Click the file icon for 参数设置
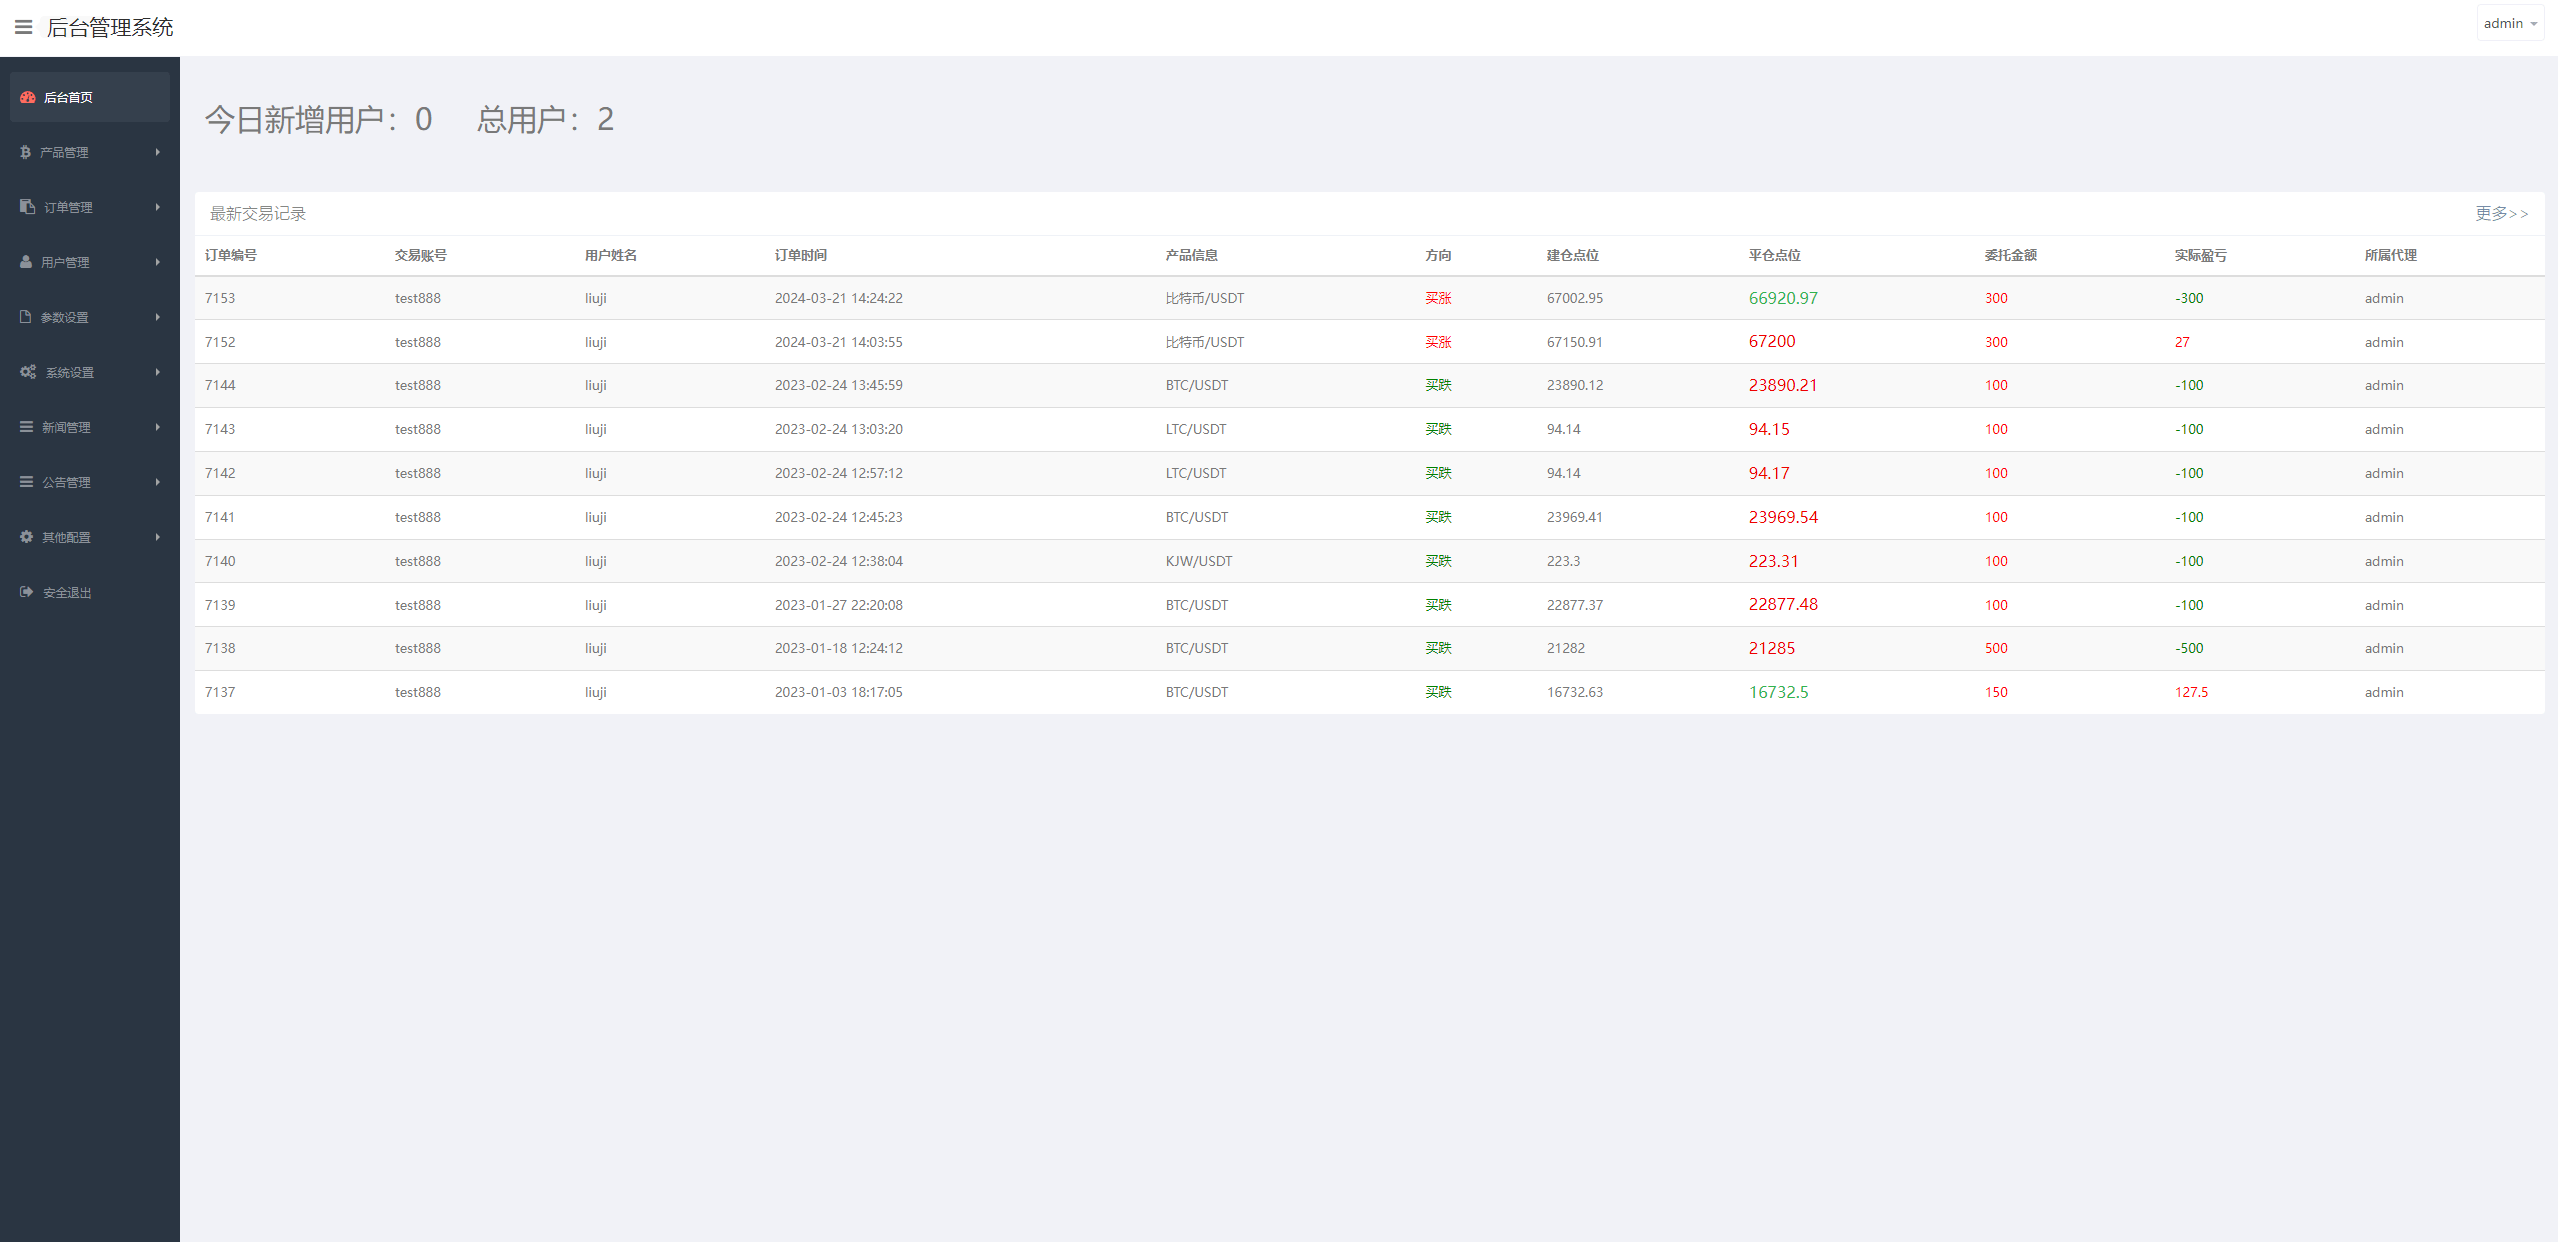The width and height of the screenshot is (2558, 1242). (26, 317)
